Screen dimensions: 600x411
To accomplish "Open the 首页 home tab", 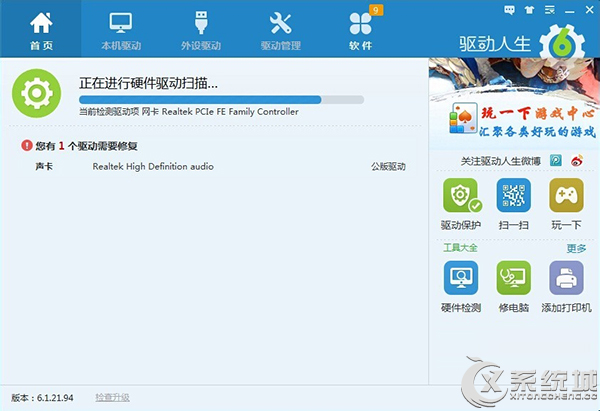I will 41,31.
